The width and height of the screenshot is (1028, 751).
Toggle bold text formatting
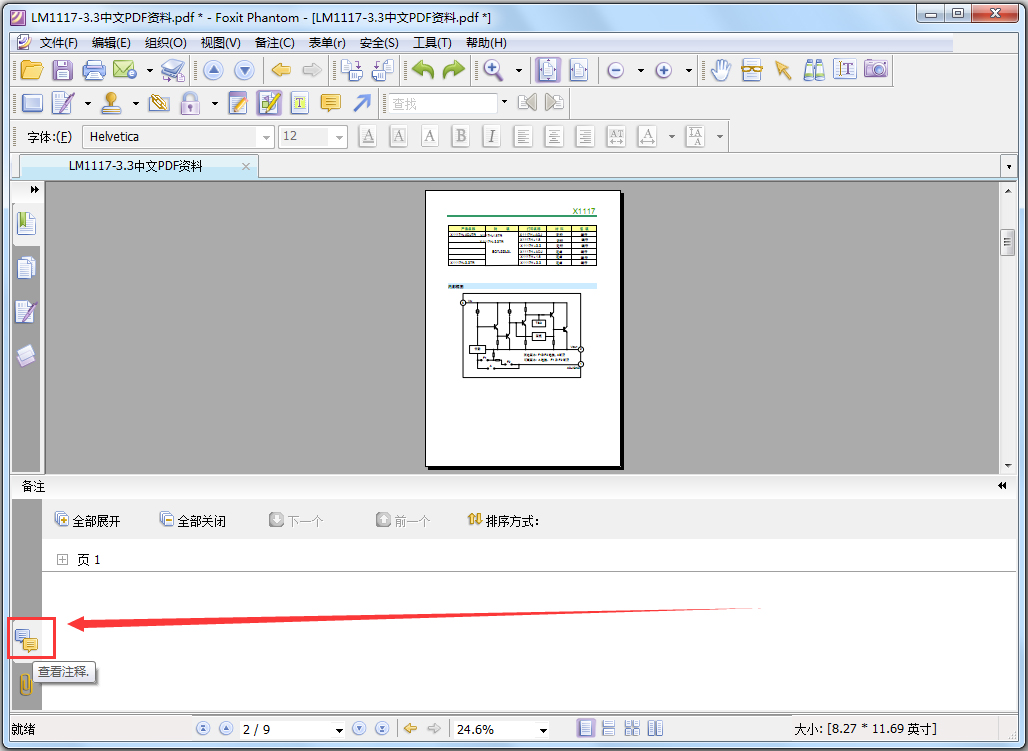coord(461,136)
